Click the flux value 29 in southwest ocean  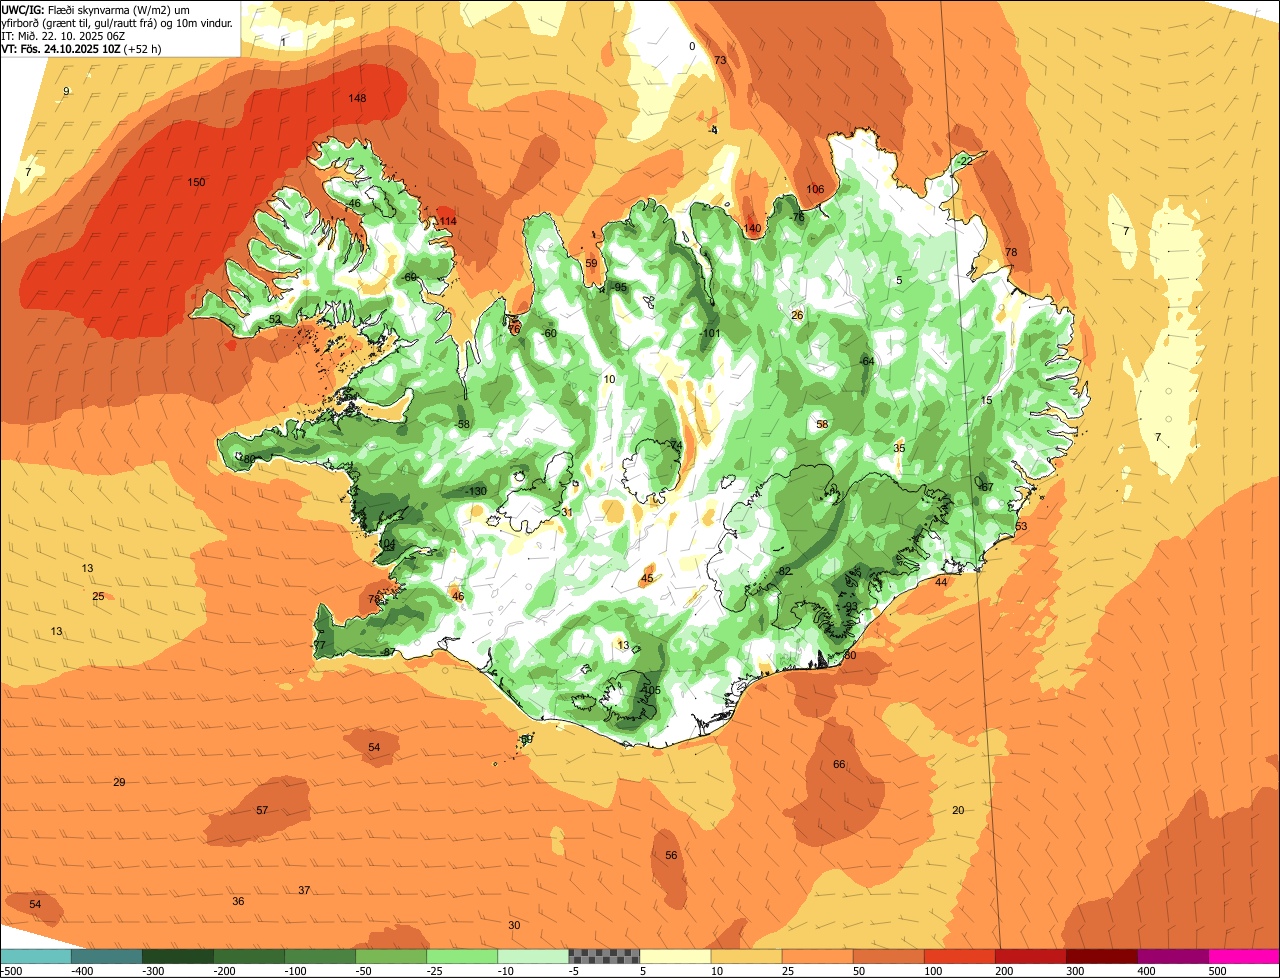(119, 782)
